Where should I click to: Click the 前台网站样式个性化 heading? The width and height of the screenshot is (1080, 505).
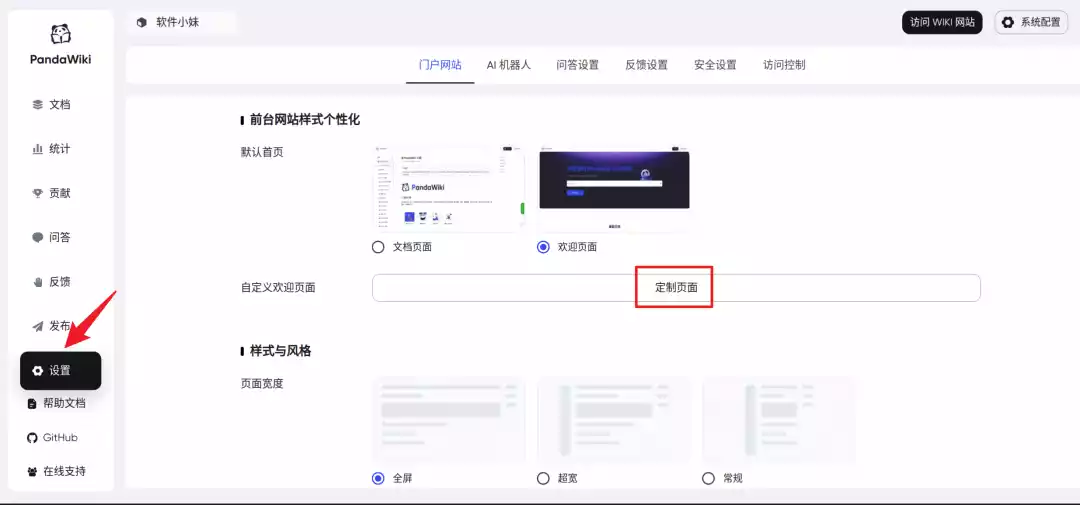pyautogui.click(x=305, y=120)
